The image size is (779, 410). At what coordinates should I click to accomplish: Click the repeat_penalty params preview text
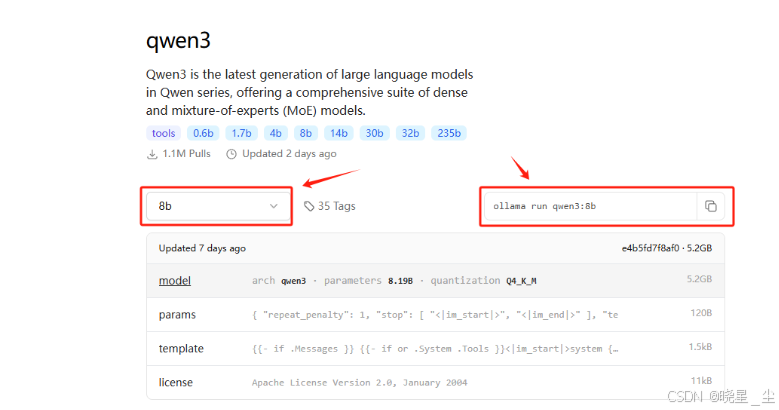pos(435,315)
